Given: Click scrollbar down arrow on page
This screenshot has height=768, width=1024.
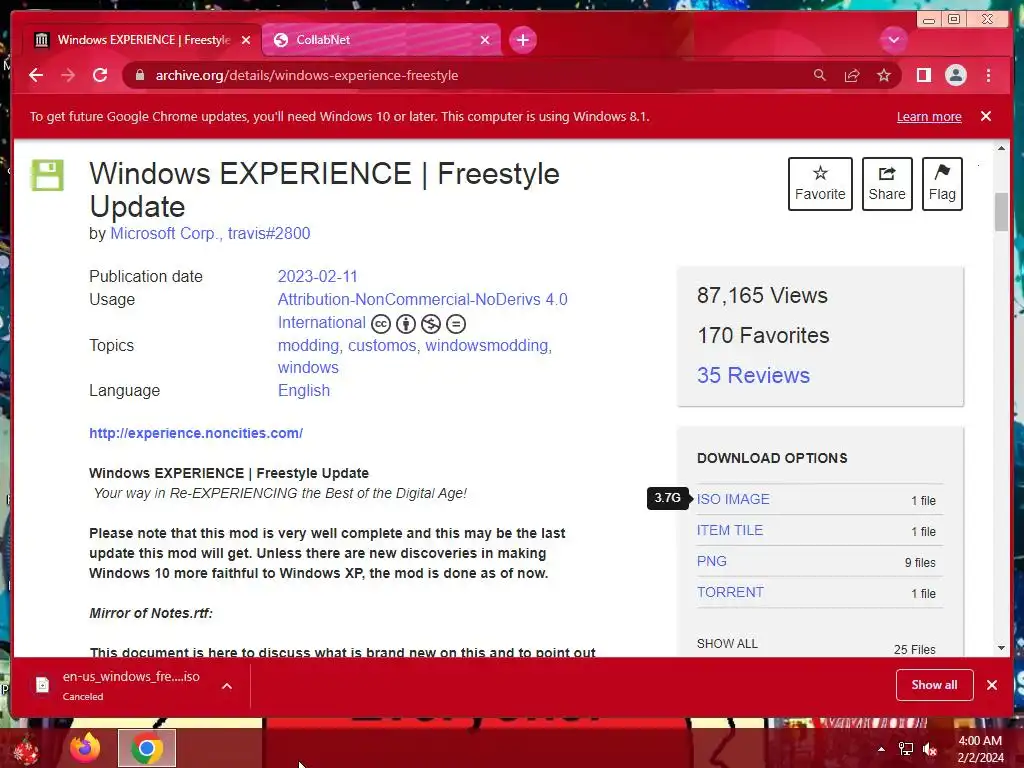Looking at the screenshot, I should [x=1001, y=648].
